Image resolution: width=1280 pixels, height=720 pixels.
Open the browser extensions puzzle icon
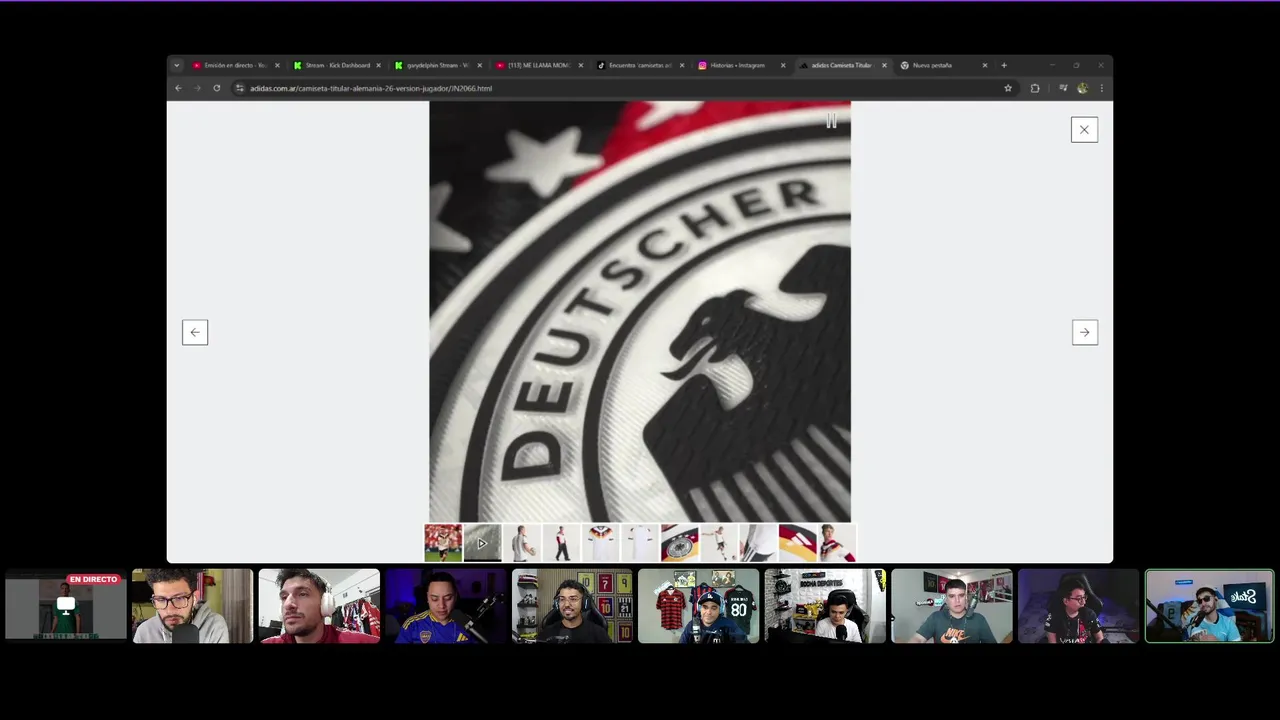pos(1035,88)
